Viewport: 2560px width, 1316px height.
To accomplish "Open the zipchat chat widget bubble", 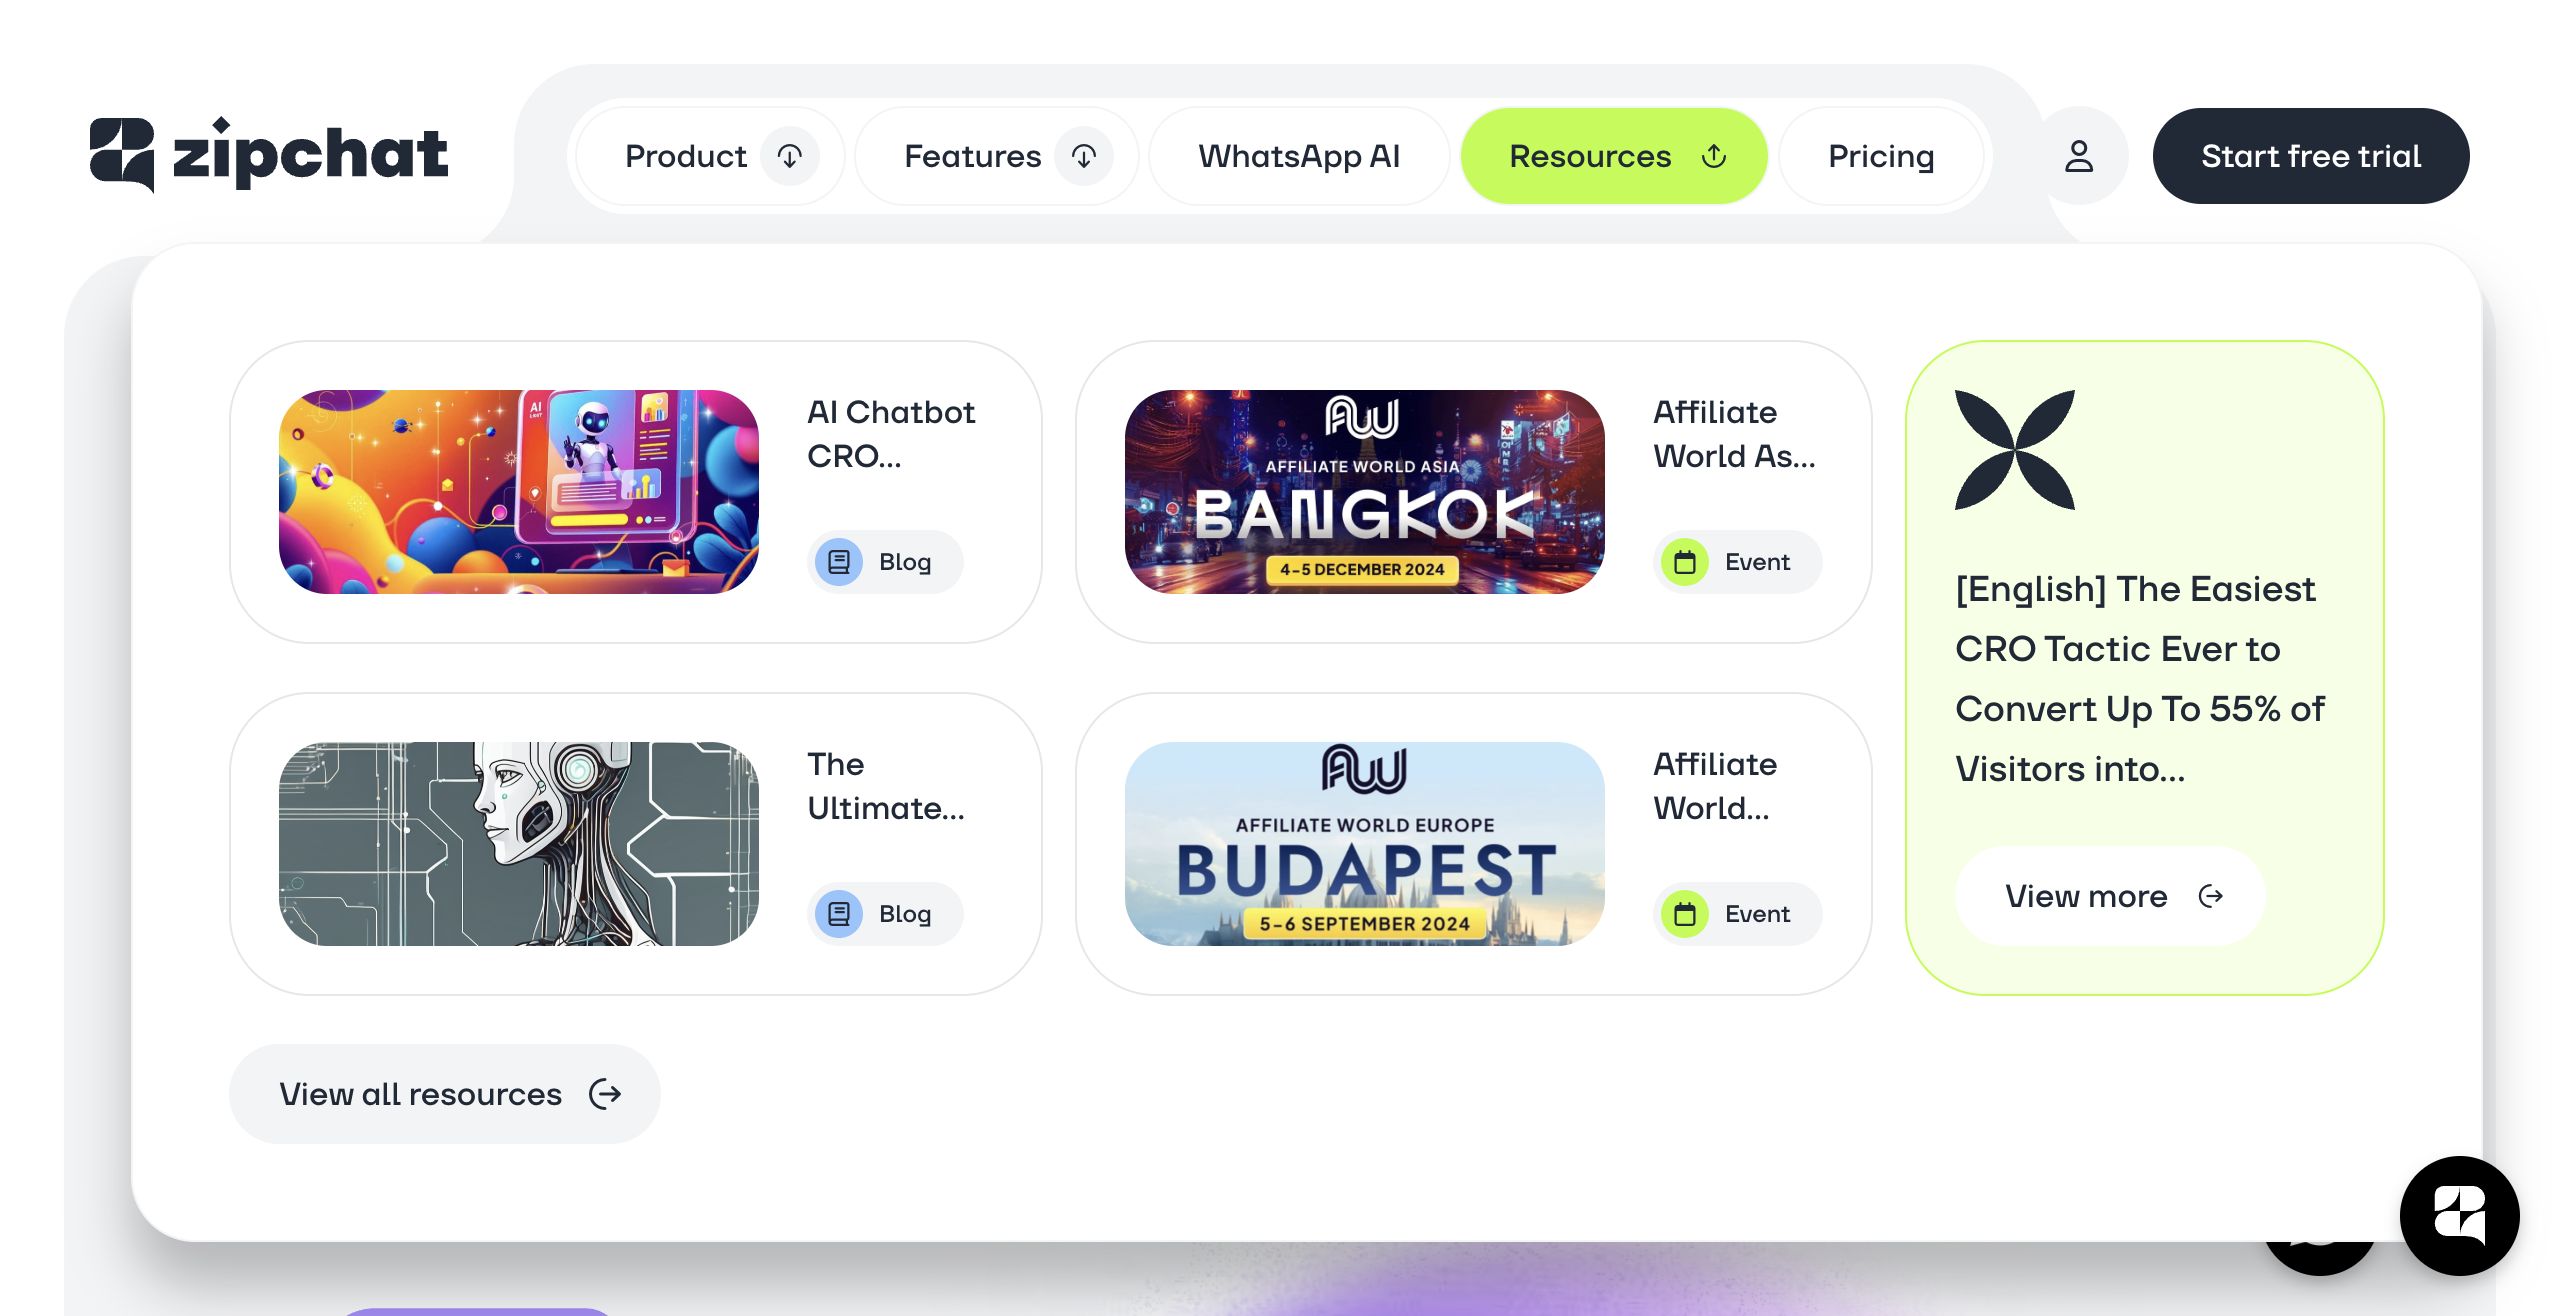I will click(2459, 1215).
